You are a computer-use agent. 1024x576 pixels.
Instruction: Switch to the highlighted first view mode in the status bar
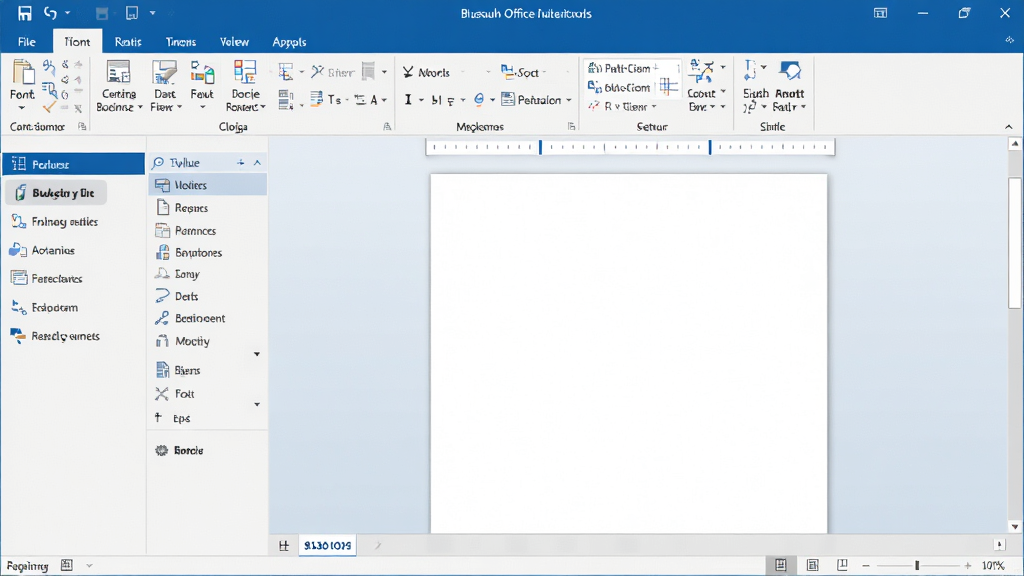coord(781,566)
